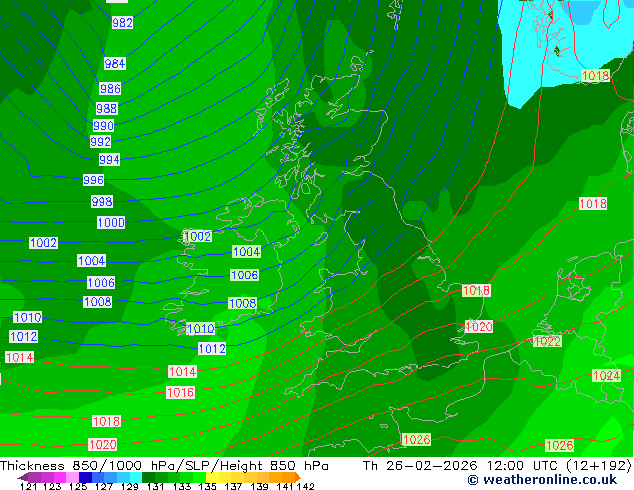Click the legend value 121

point(28,486)
